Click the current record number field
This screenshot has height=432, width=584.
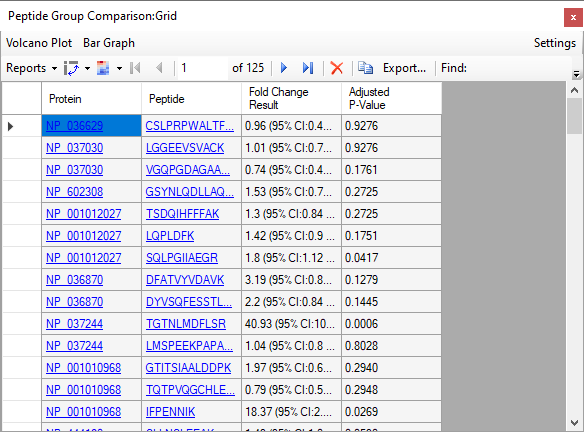tap(203, 68)
